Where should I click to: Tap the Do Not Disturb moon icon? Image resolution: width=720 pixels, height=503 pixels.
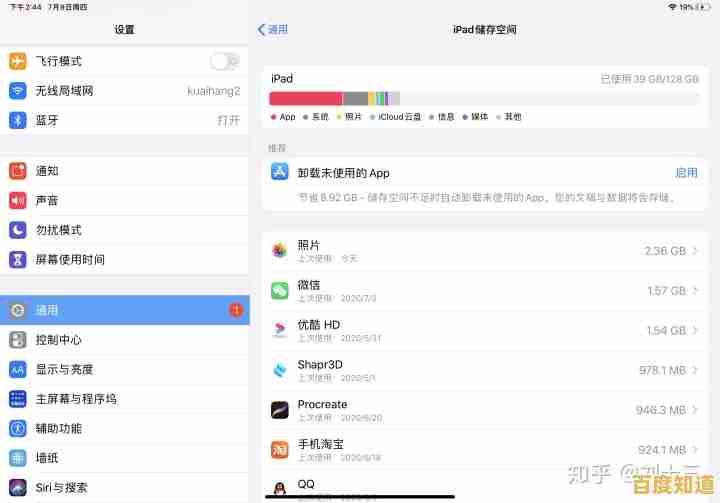[17, 230]
